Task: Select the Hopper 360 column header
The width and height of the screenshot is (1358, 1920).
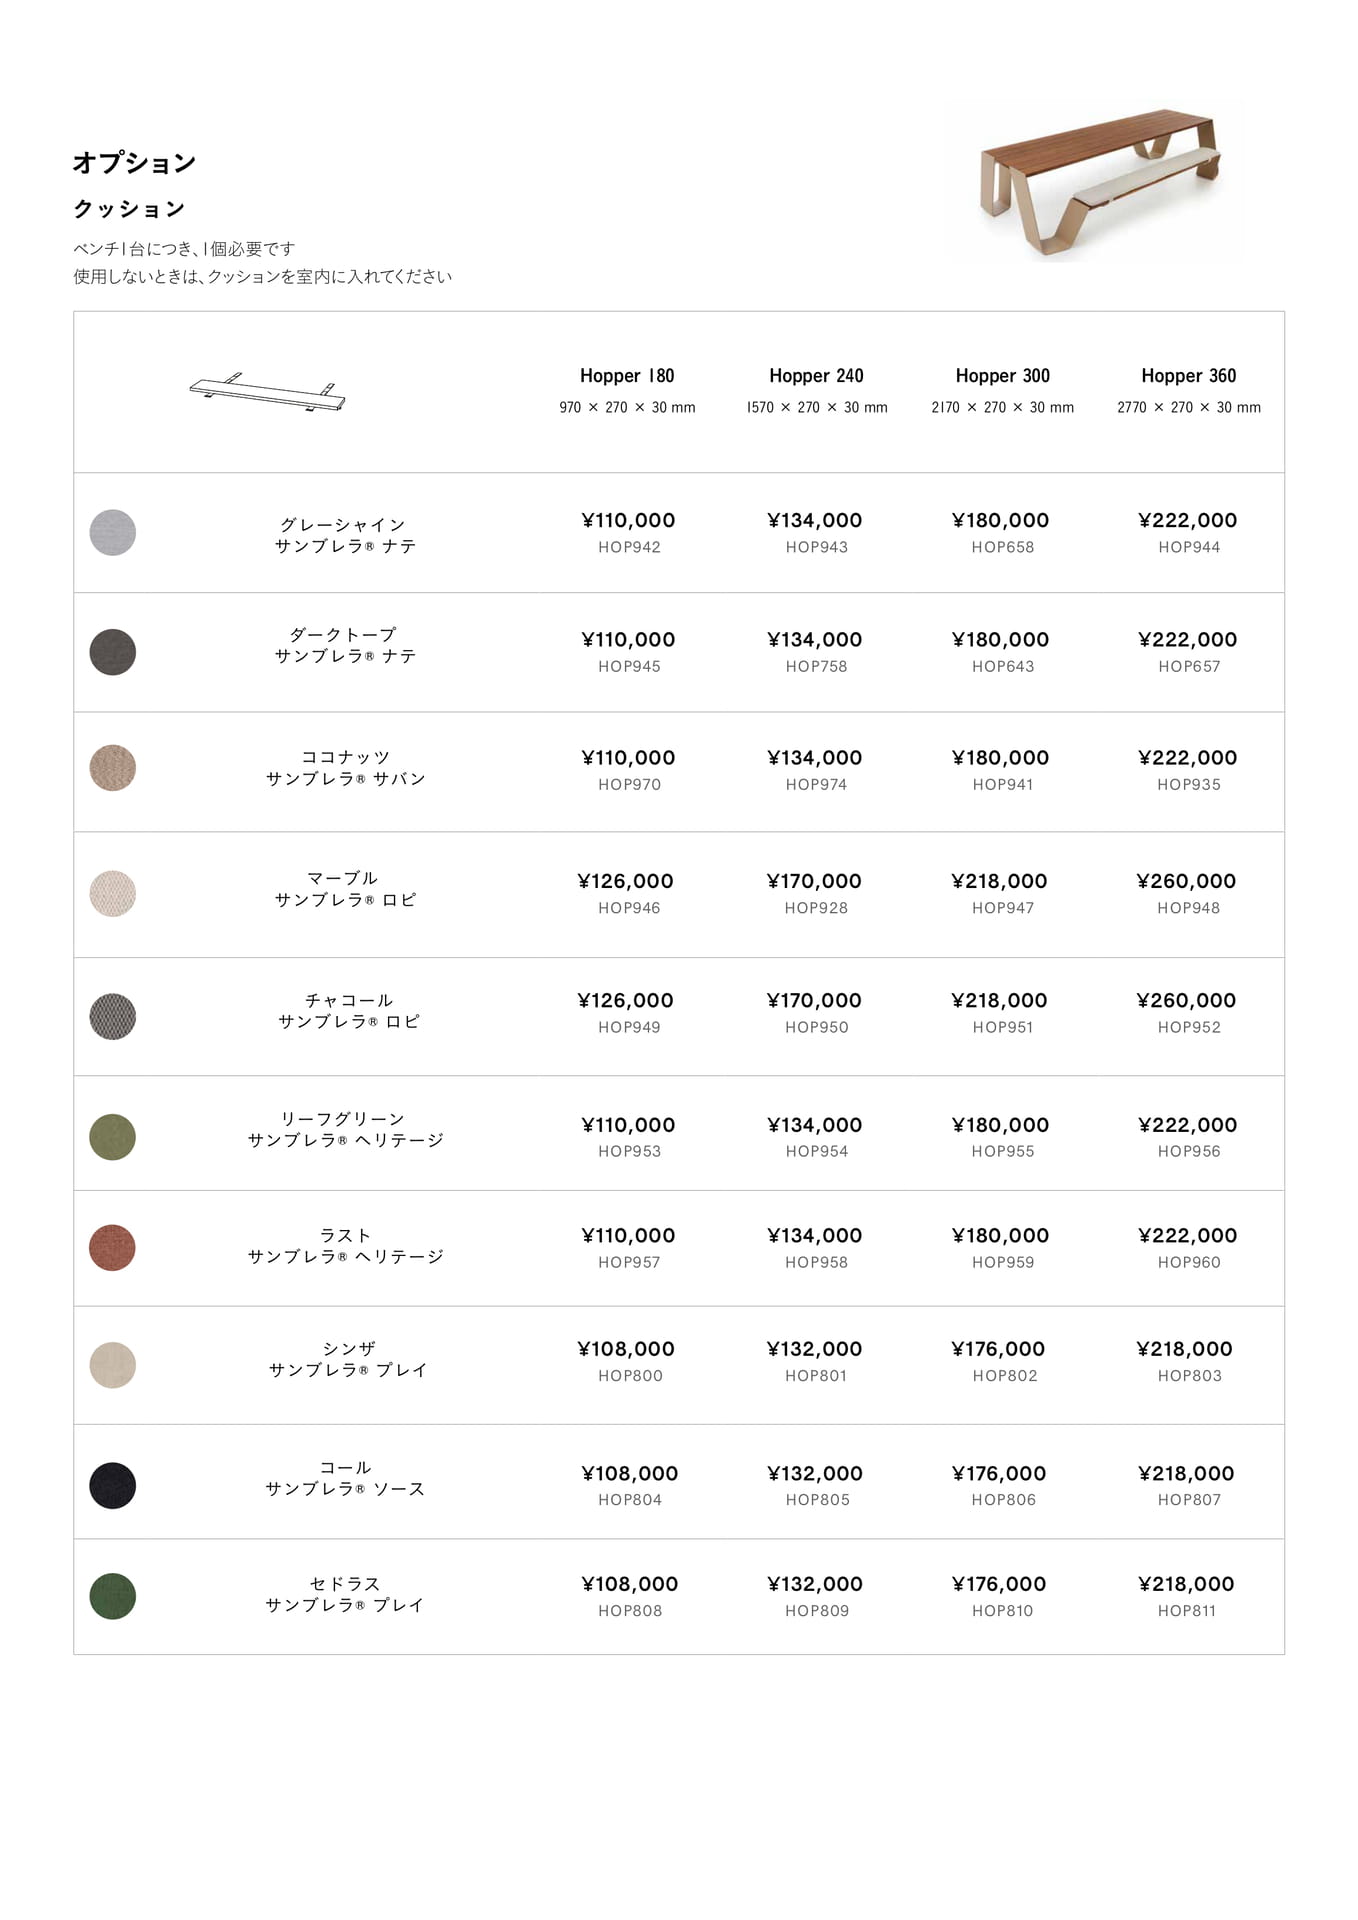Action: point(1189,376)
